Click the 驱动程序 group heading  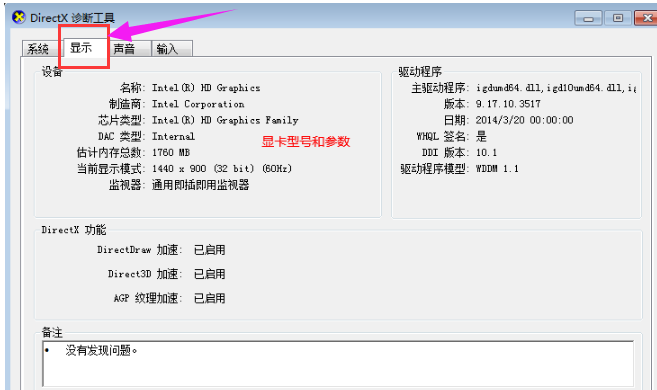click(x=420, y=72)
